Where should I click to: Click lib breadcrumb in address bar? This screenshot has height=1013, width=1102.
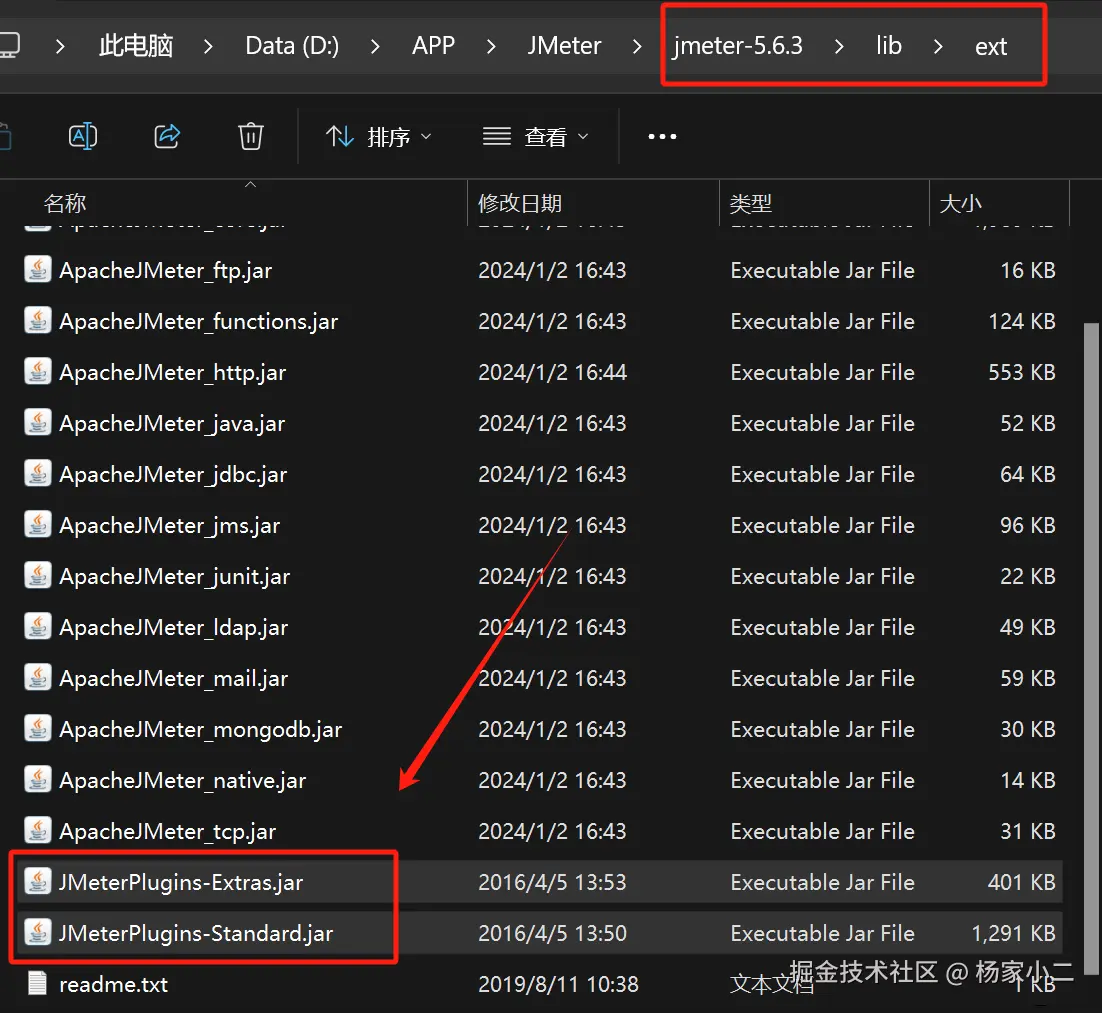coord(888,46)
